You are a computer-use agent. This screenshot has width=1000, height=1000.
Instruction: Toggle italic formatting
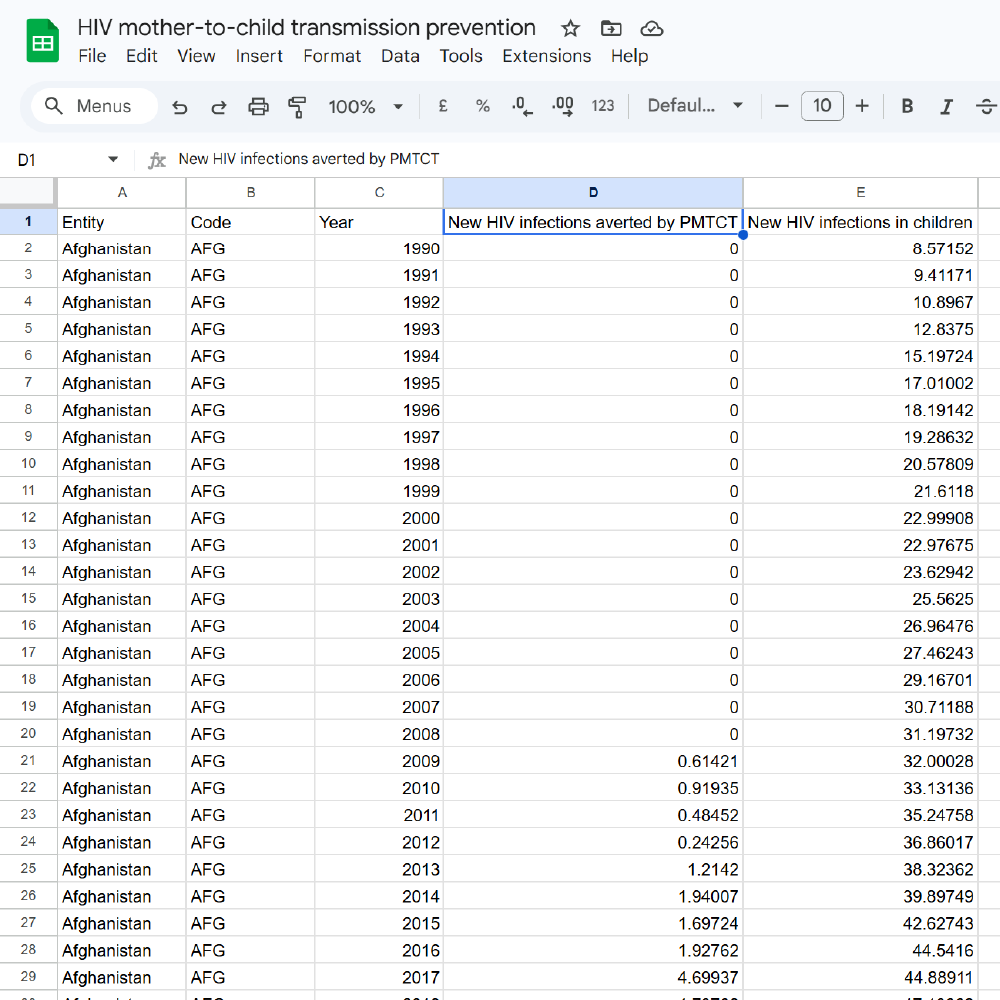point(947,106)
